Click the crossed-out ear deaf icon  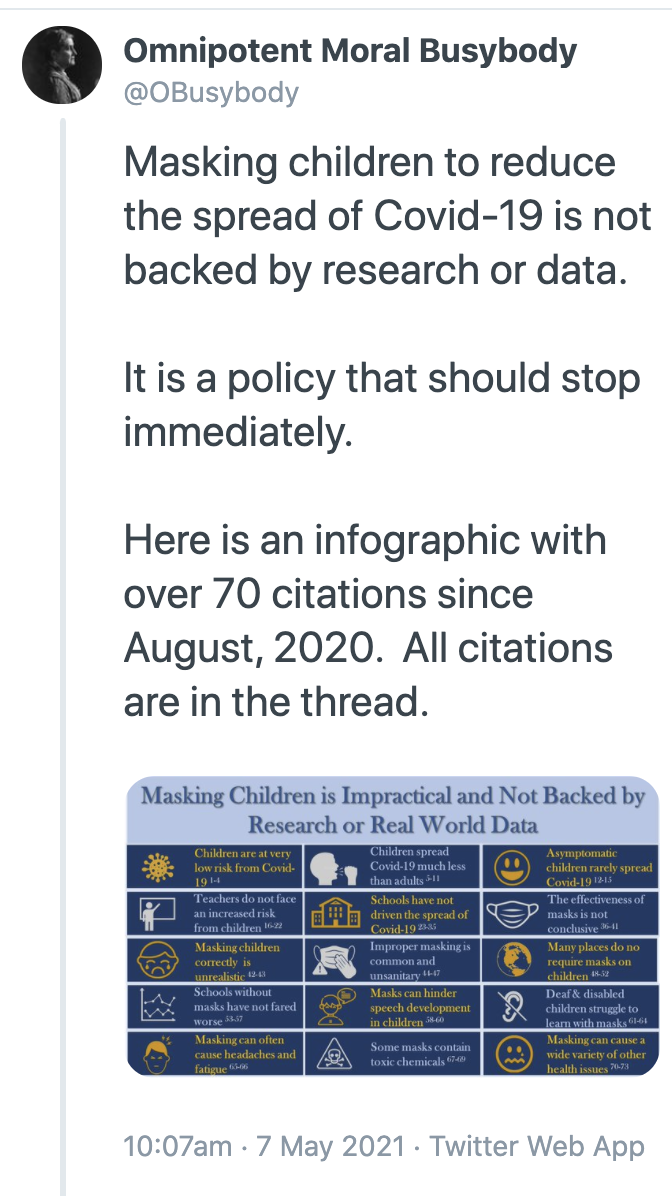[512, 1007]
